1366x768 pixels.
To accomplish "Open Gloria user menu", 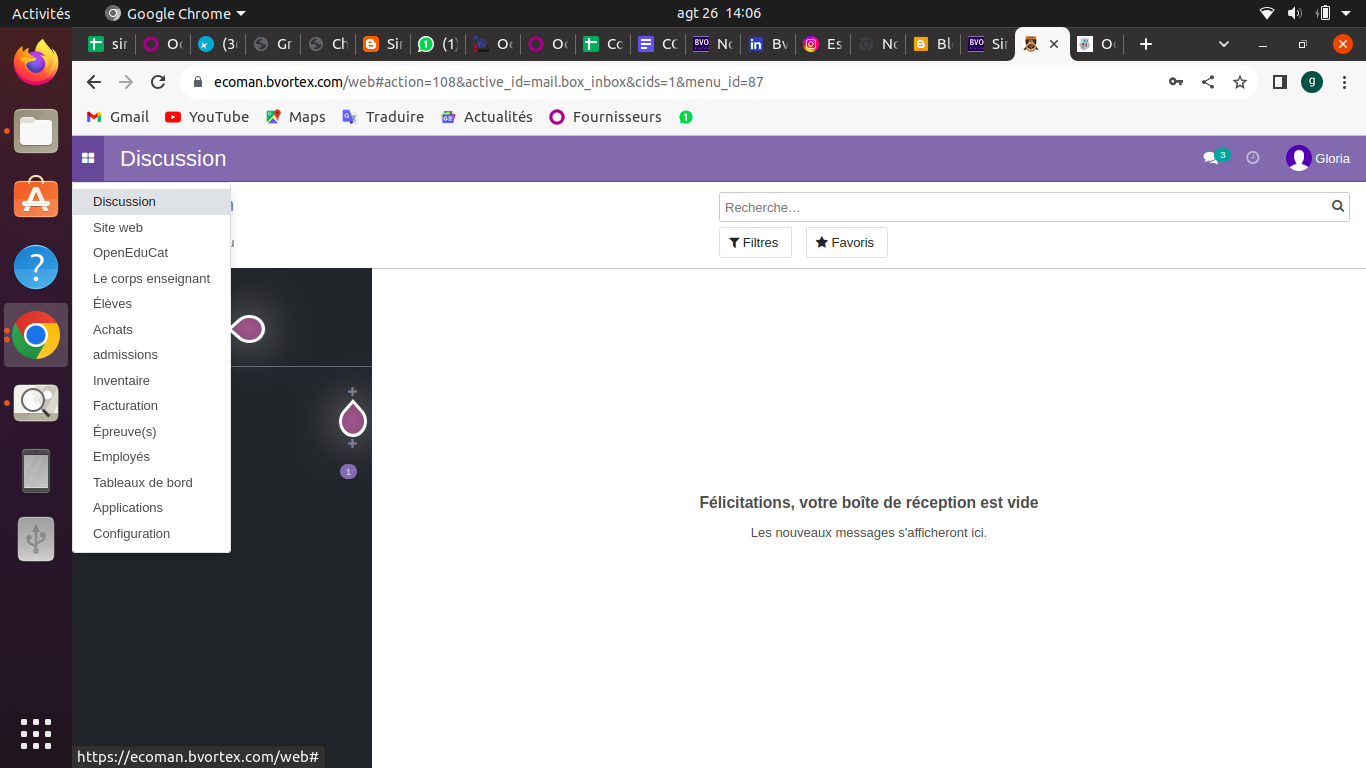I will tap(1318, 158).
